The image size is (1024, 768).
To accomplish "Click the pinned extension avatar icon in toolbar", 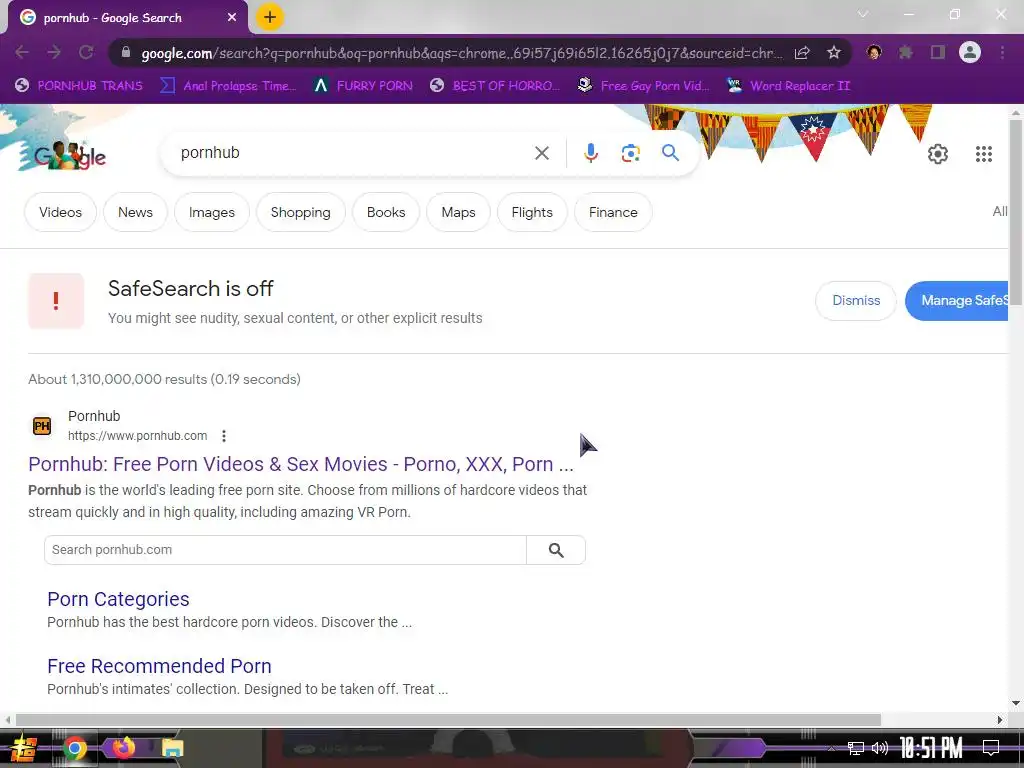I will point(874,52).
